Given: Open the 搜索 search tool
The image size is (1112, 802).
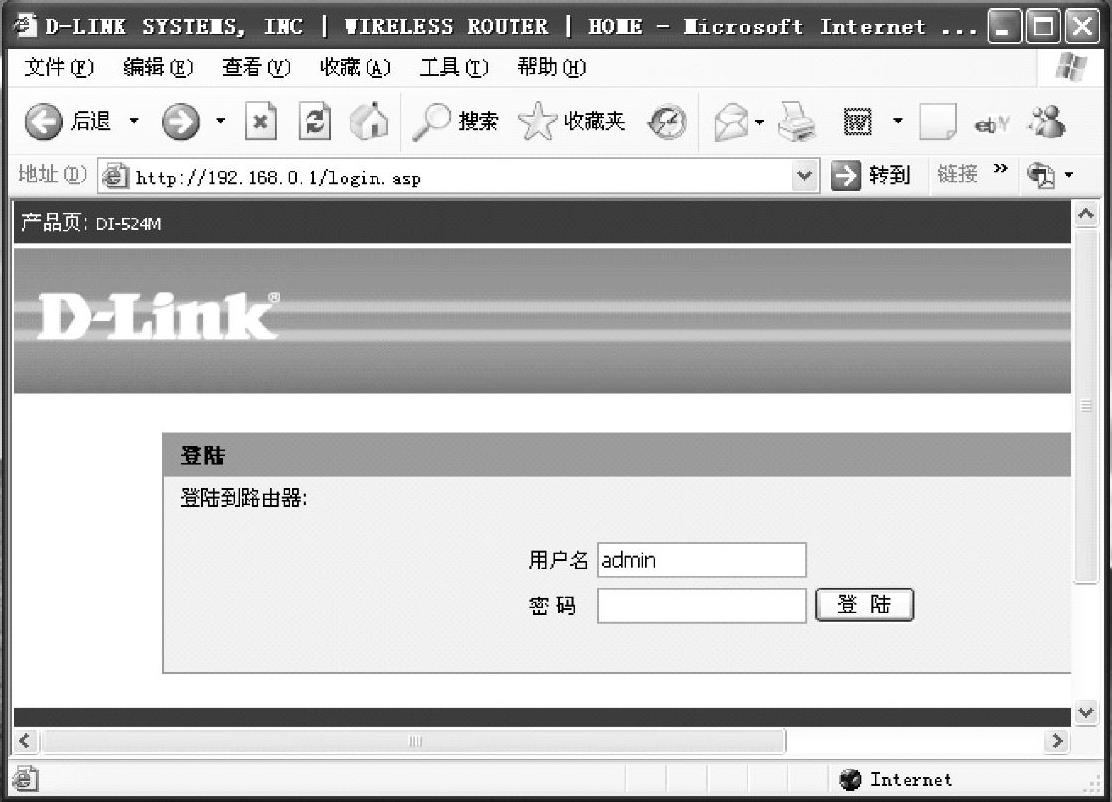Looking at the screenshot, I should coord(455,122).
